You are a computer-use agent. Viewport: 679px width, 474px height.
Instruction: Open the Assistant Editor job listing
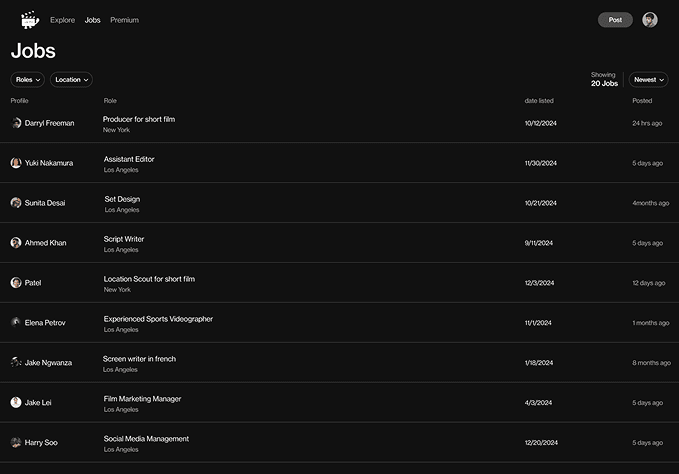[129, 159]
